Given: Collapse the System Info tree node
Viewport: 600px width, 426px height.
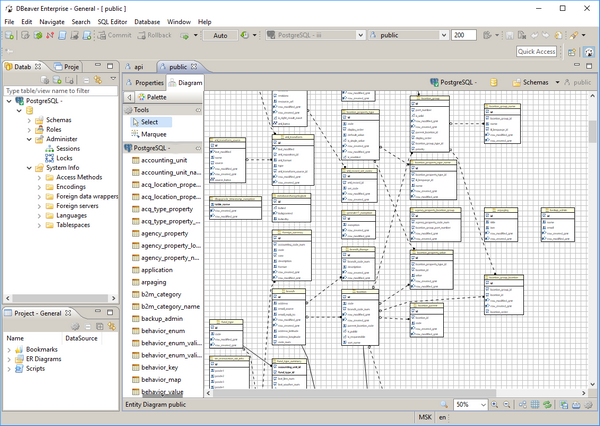Looking at the screenshot, I should coord(29,168).
